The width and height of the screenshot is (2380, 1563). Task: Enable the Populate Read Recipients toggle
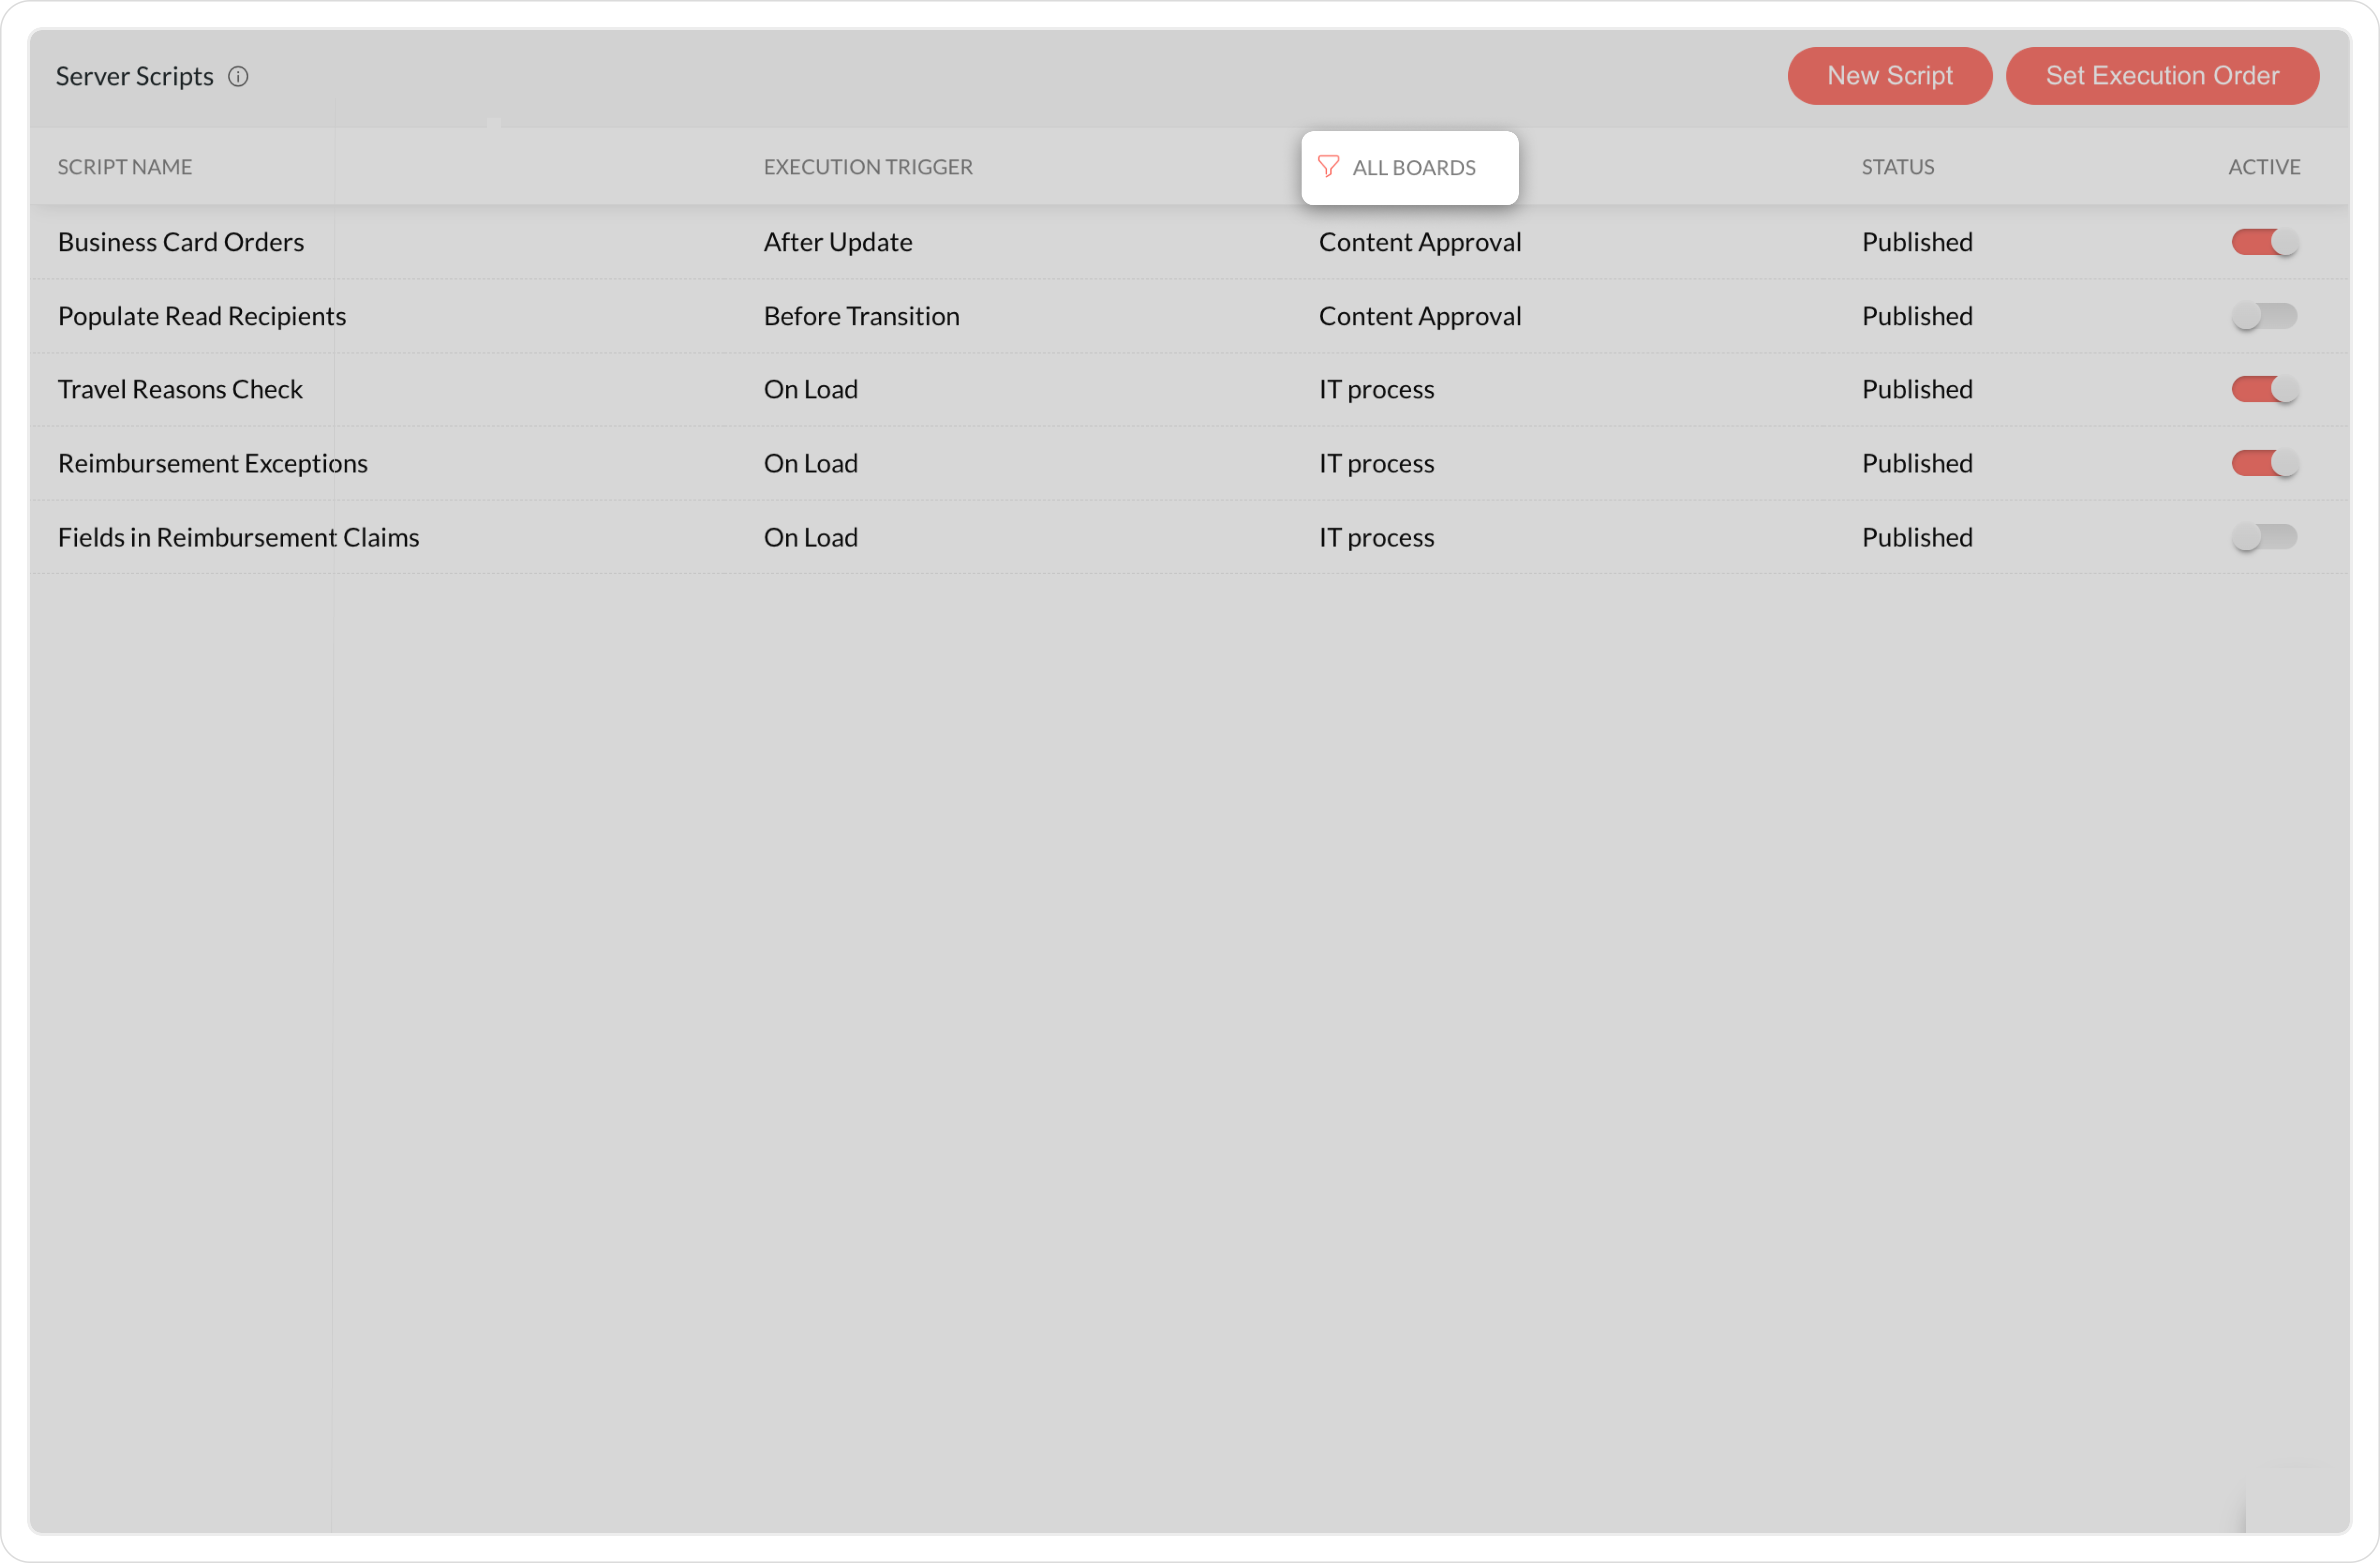[2264, 316]
